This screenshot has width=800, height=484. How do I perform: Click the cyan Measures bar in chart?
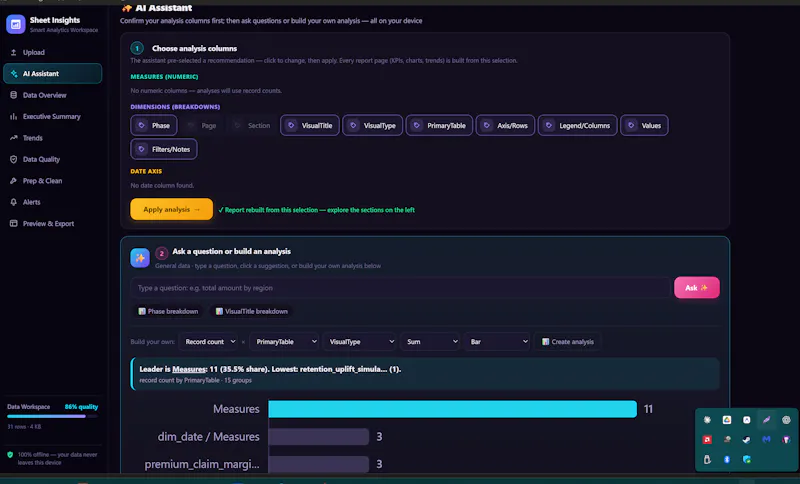click(x=453, y=409)
